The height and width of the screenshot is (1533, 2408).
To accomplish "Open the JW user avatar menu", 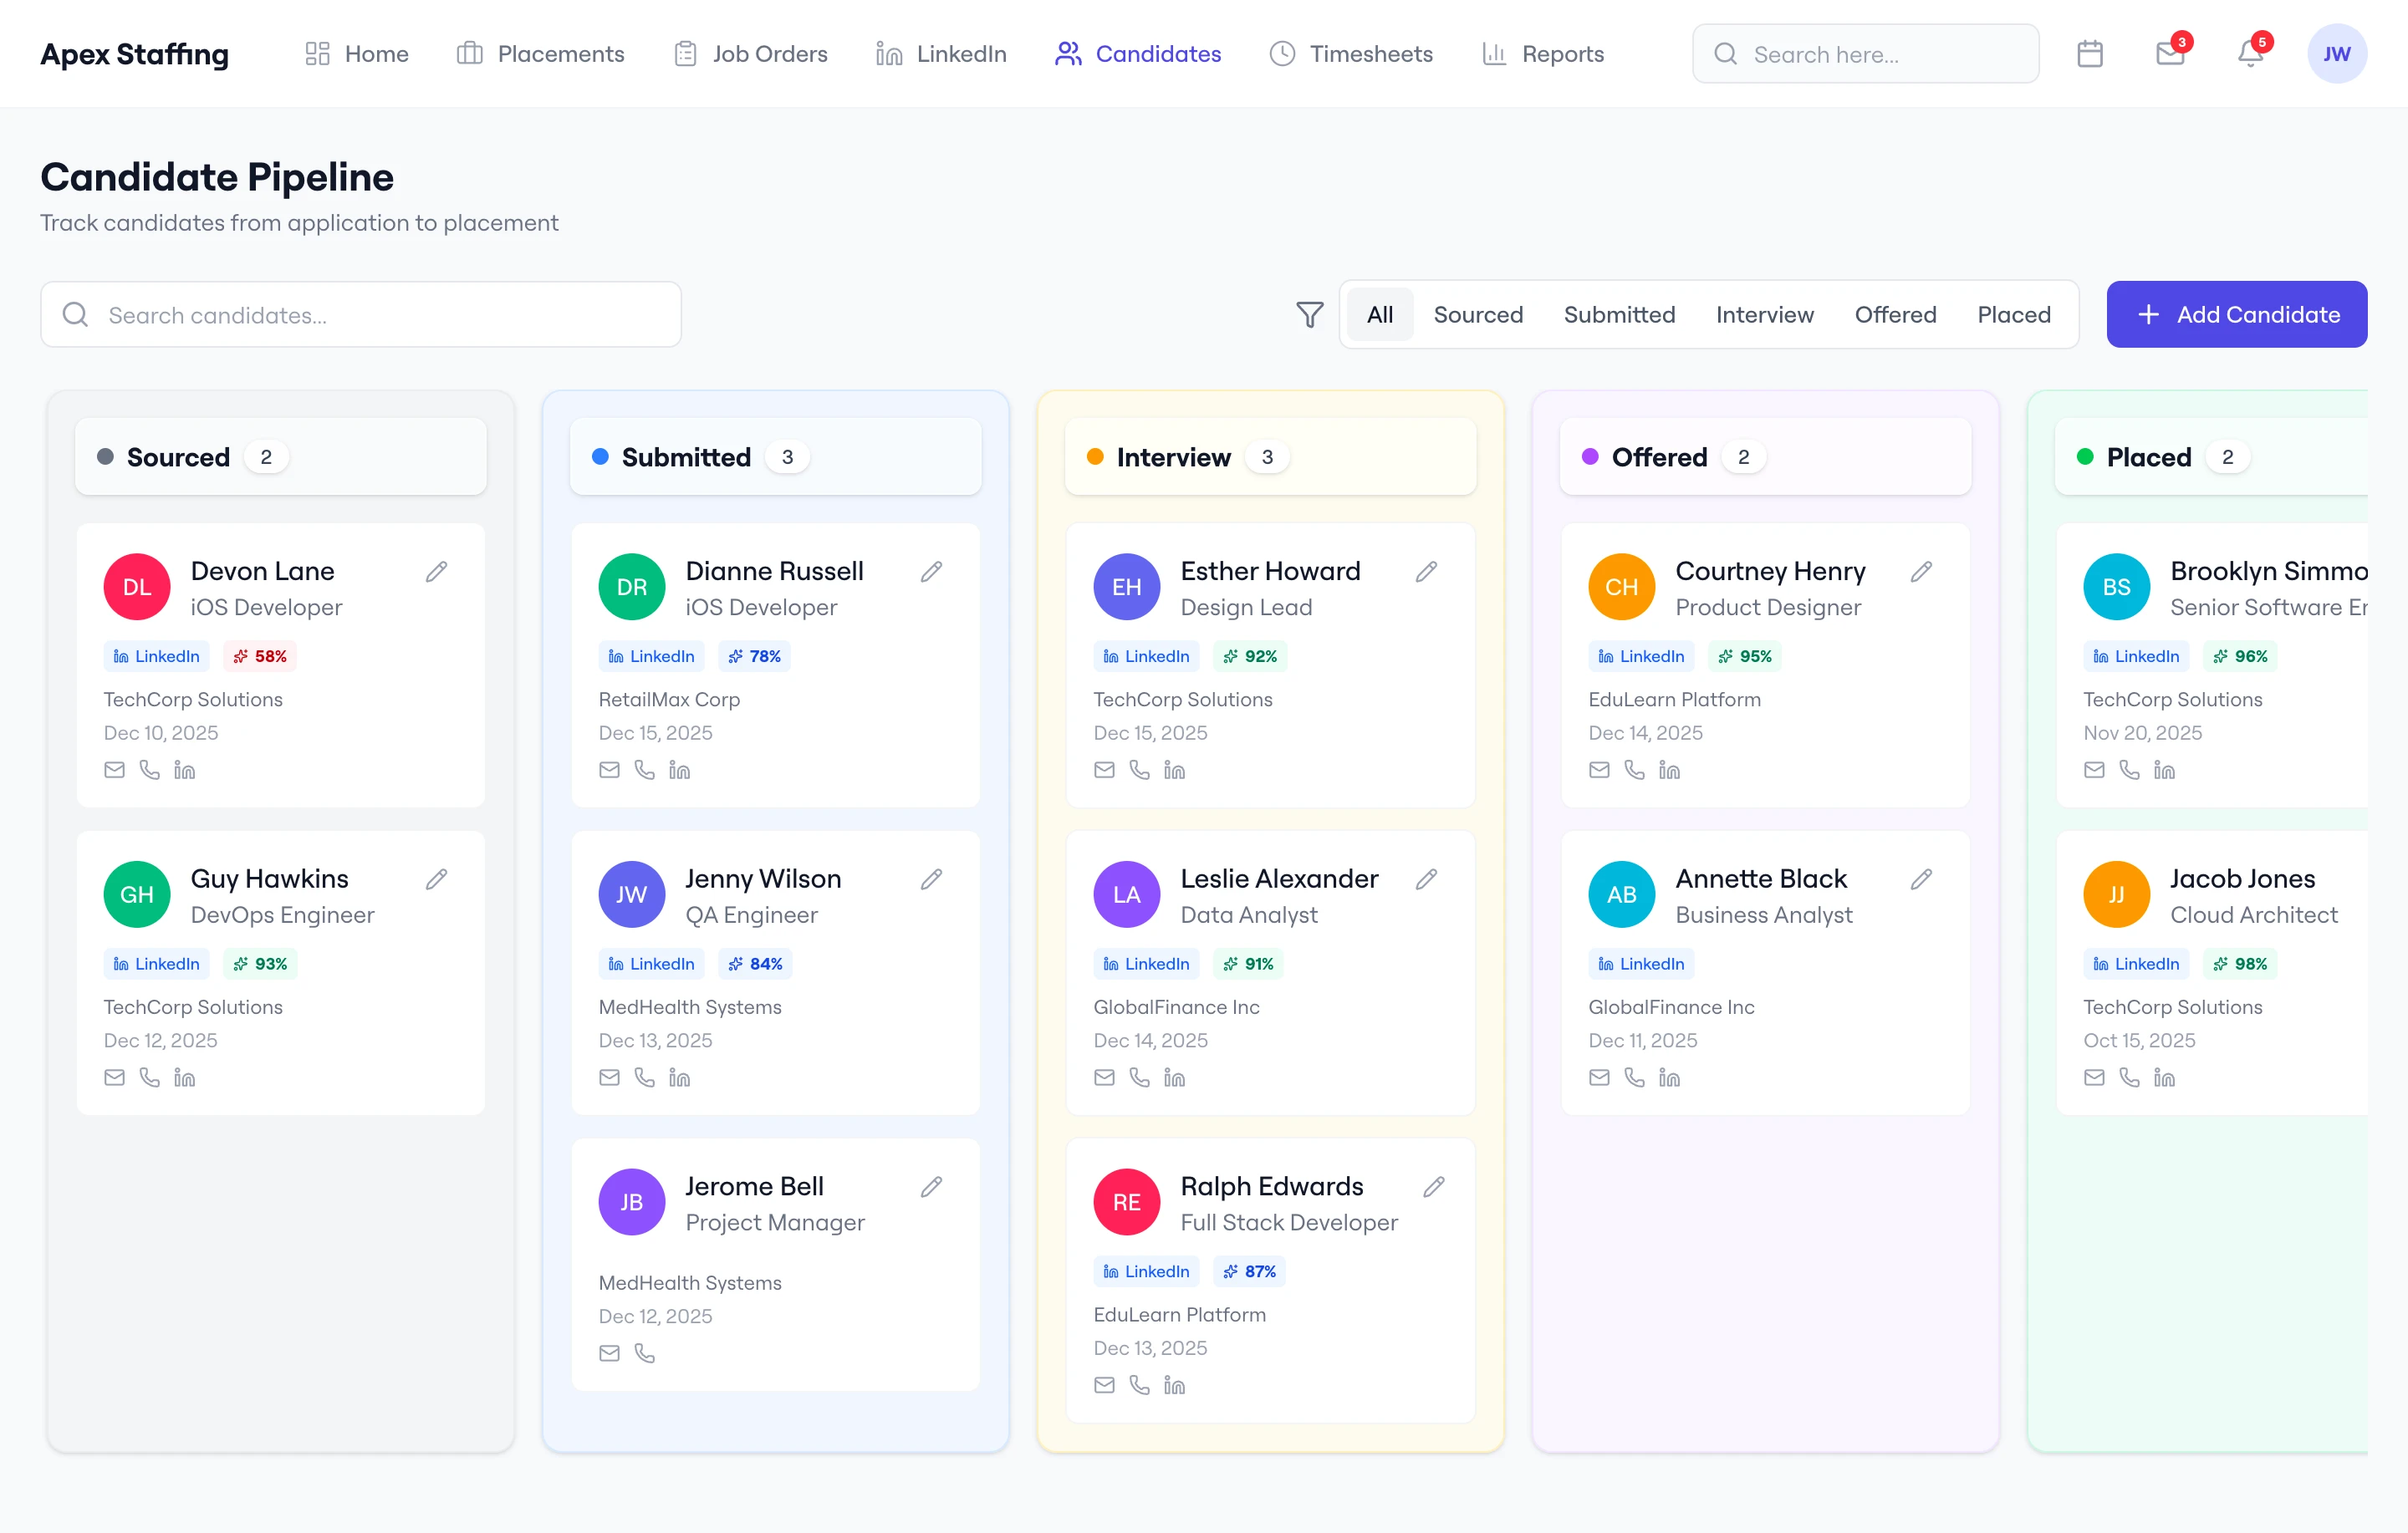I will pos(2336,54).
